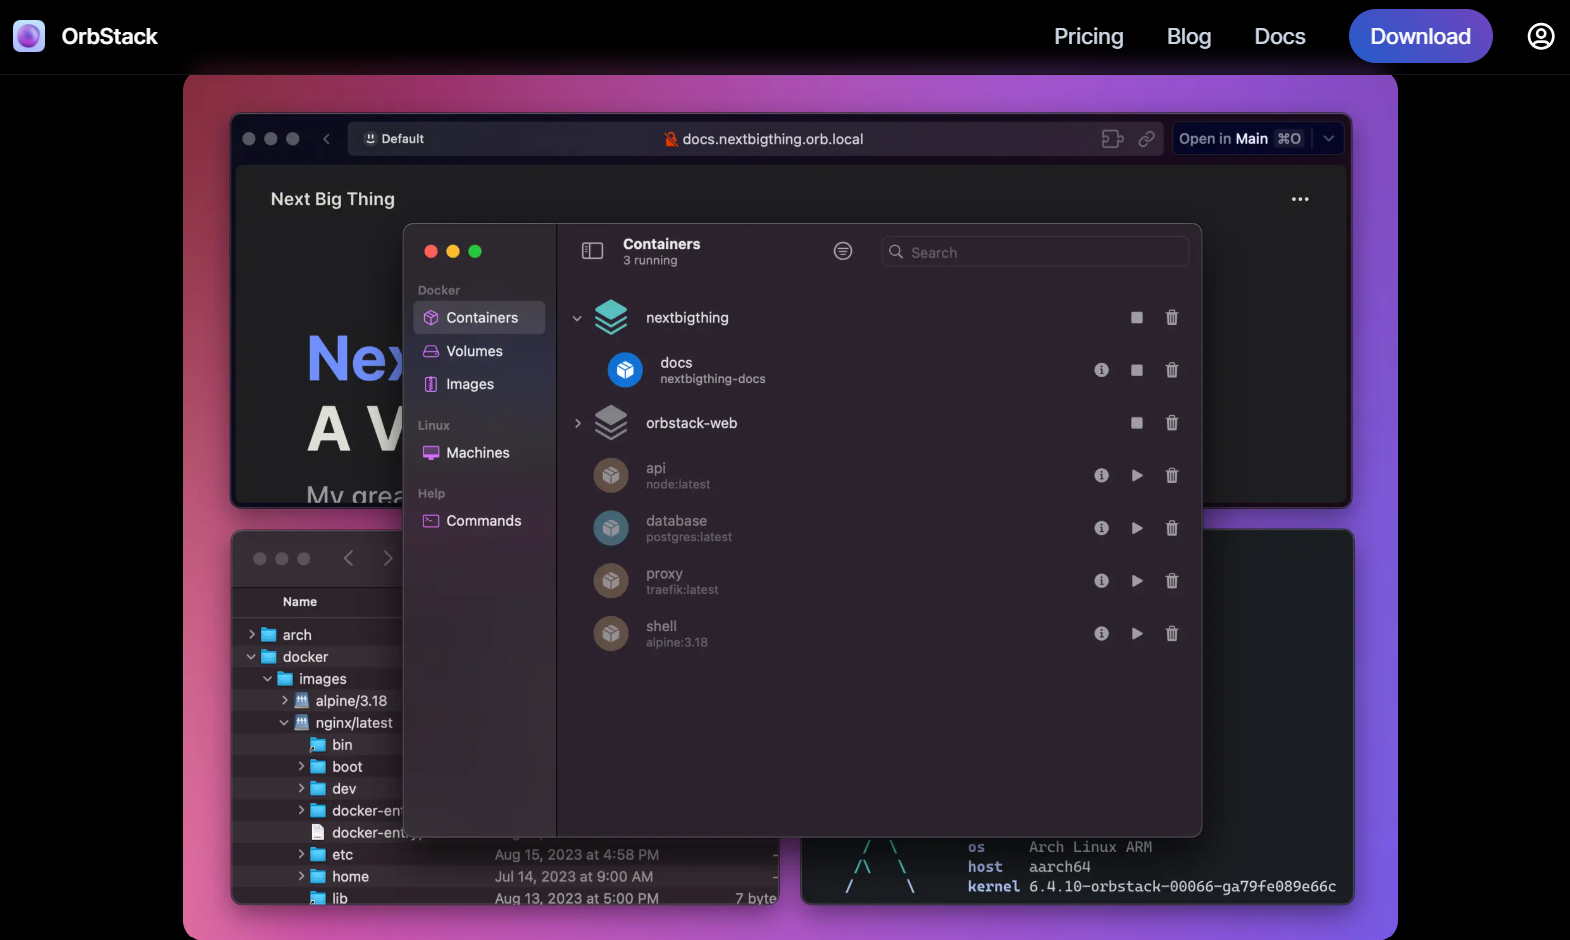Delete the proxy container
This screenshot has width=1570, height=940.
pos(1172,581)
